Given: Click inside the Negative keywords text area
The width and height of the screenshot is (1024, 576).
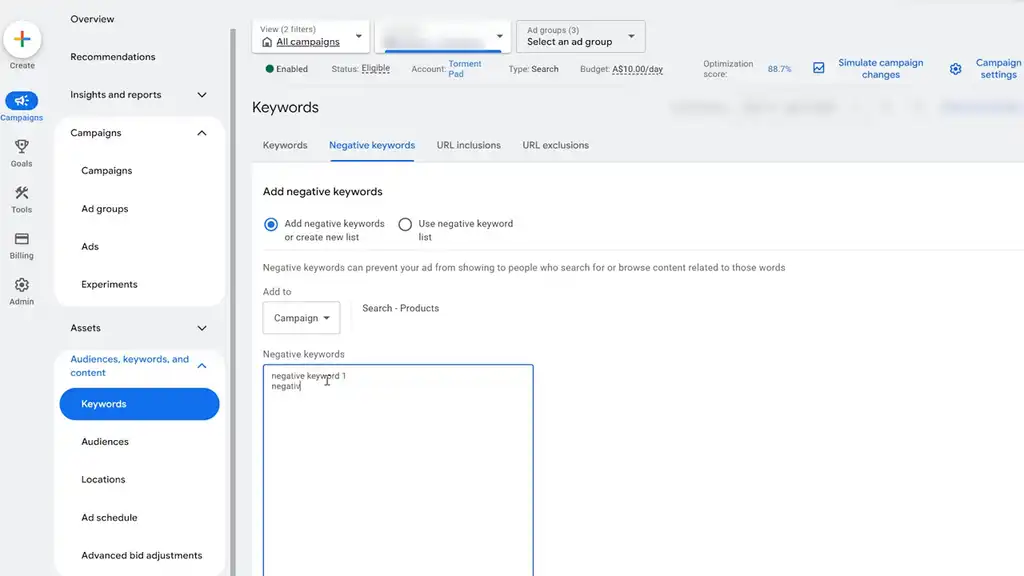Looking at the screenshot, I should [398, 470].
